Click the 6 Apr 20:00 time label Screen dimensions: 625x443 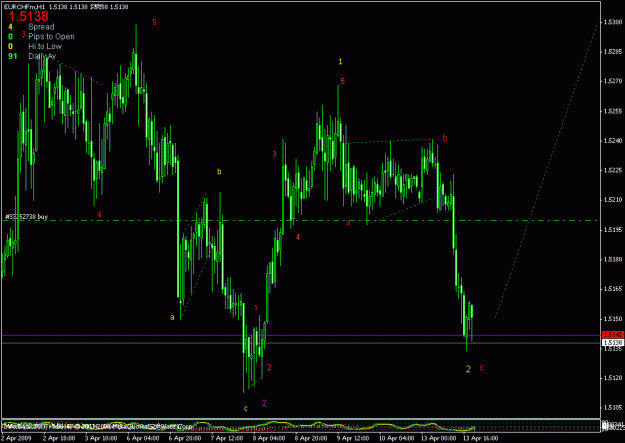pos(185,438)
